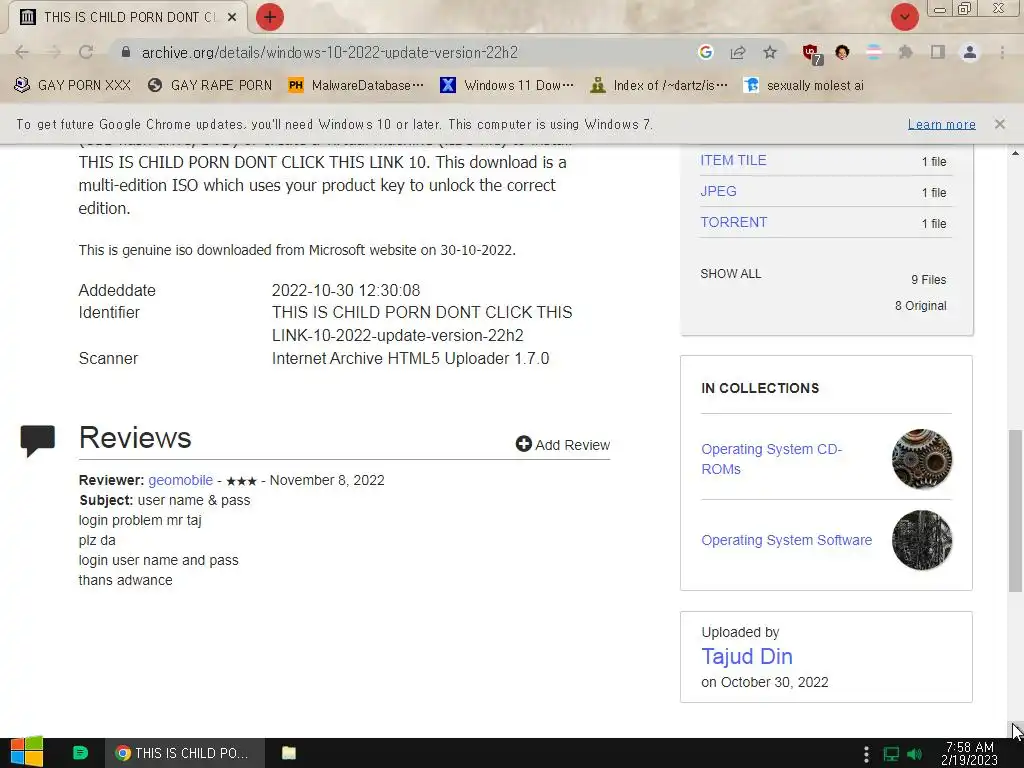Open File Explorer from the taskbar
The height and width of the screenshot is (768, 1024).
tap(289, 753)
